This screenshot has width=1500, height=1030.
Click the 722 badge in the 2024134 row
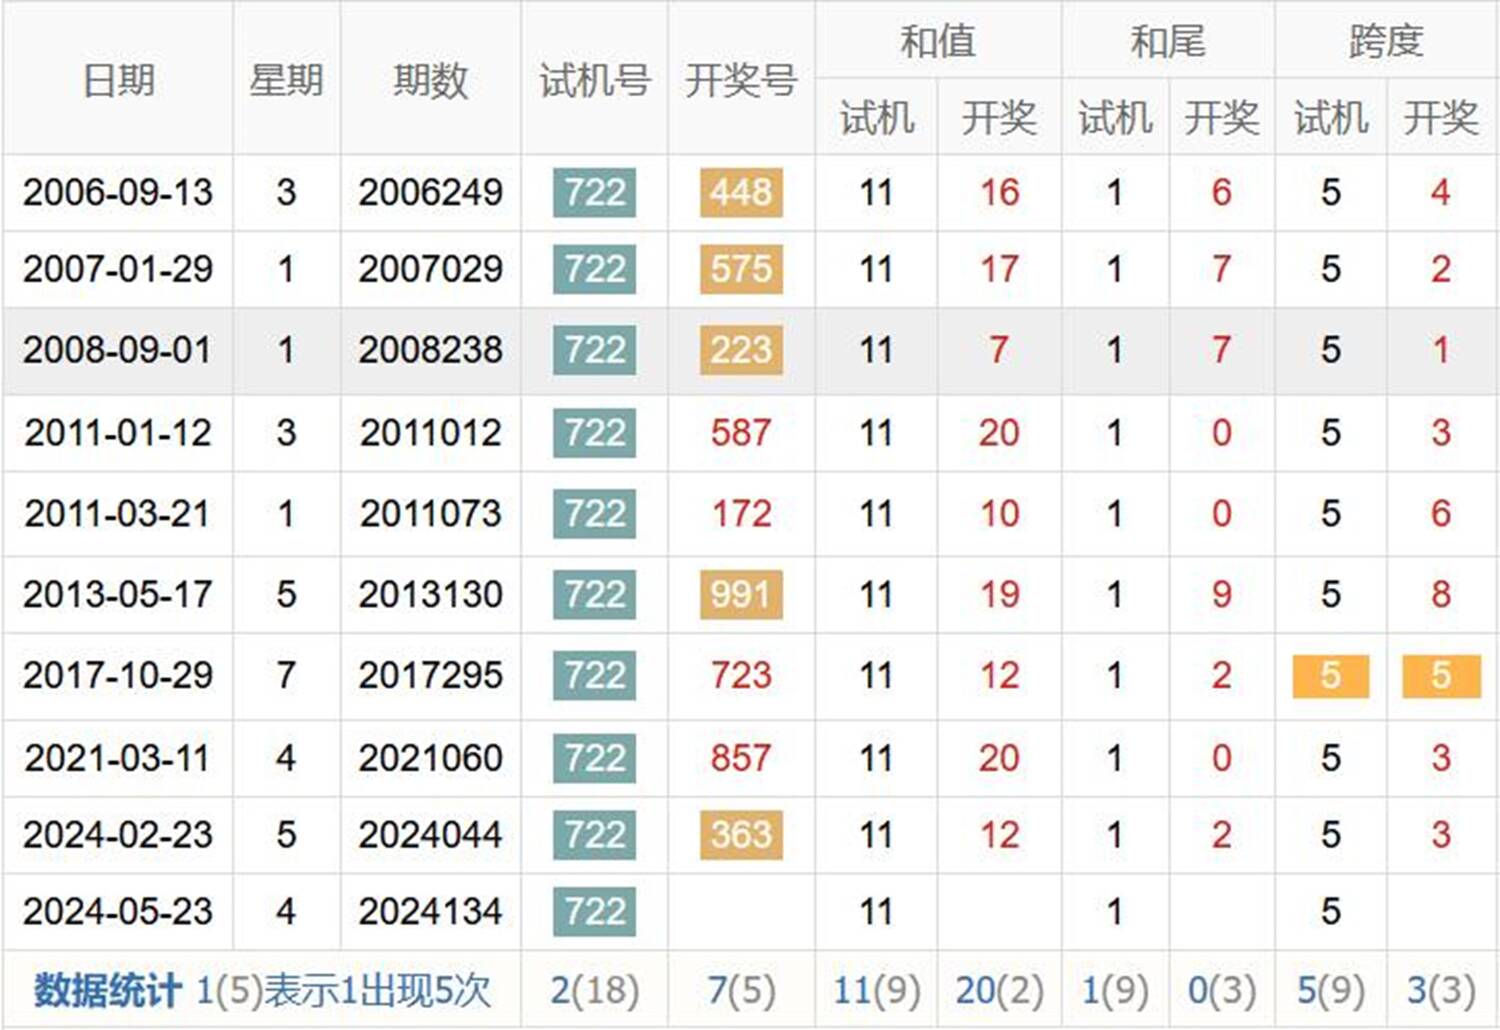pos(594,911)
